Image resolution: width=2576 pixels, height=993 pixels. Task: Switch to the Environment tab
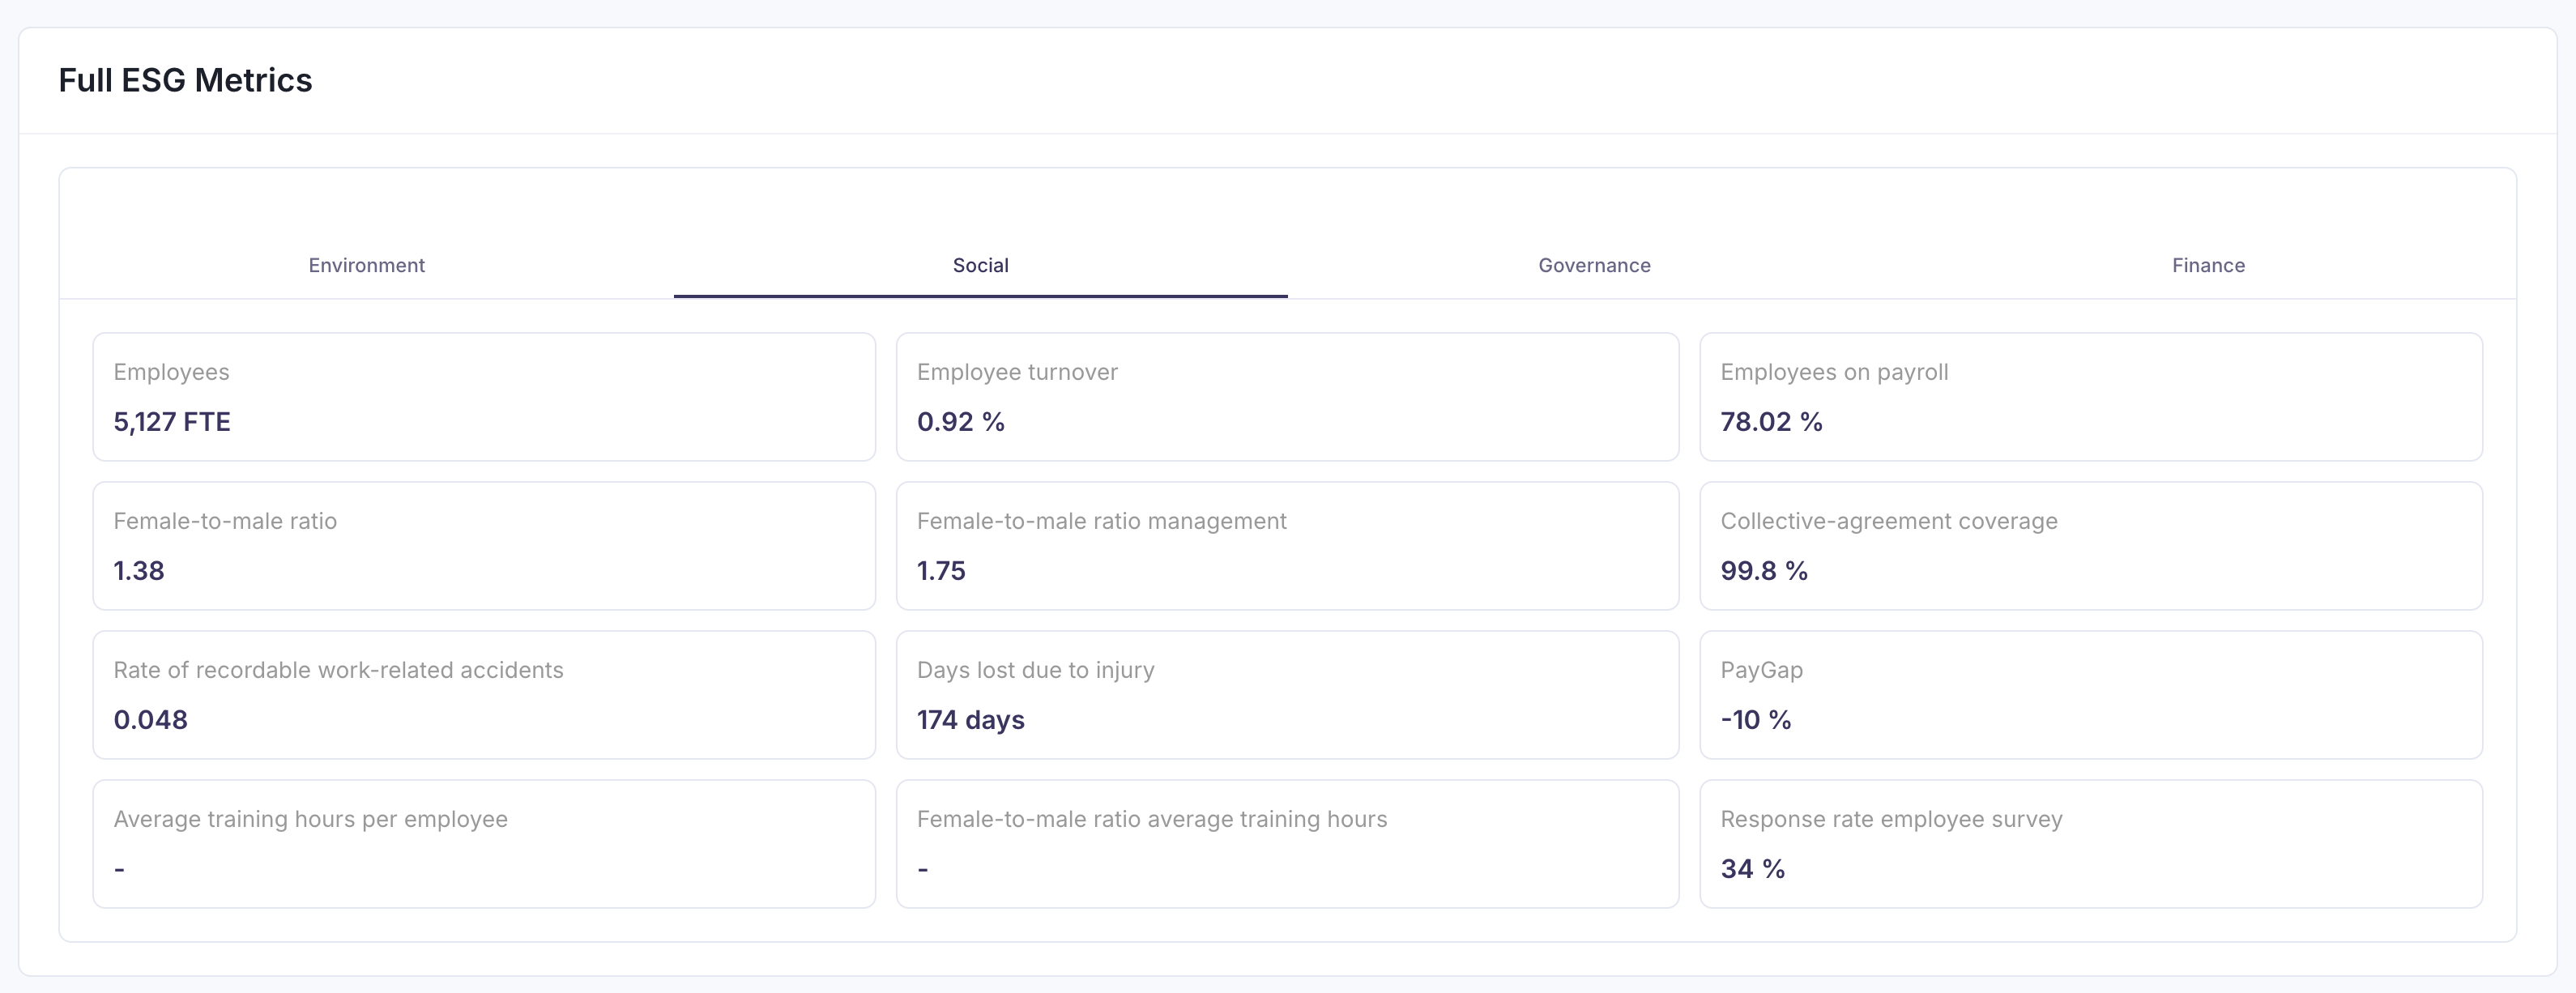pos(366,265)
